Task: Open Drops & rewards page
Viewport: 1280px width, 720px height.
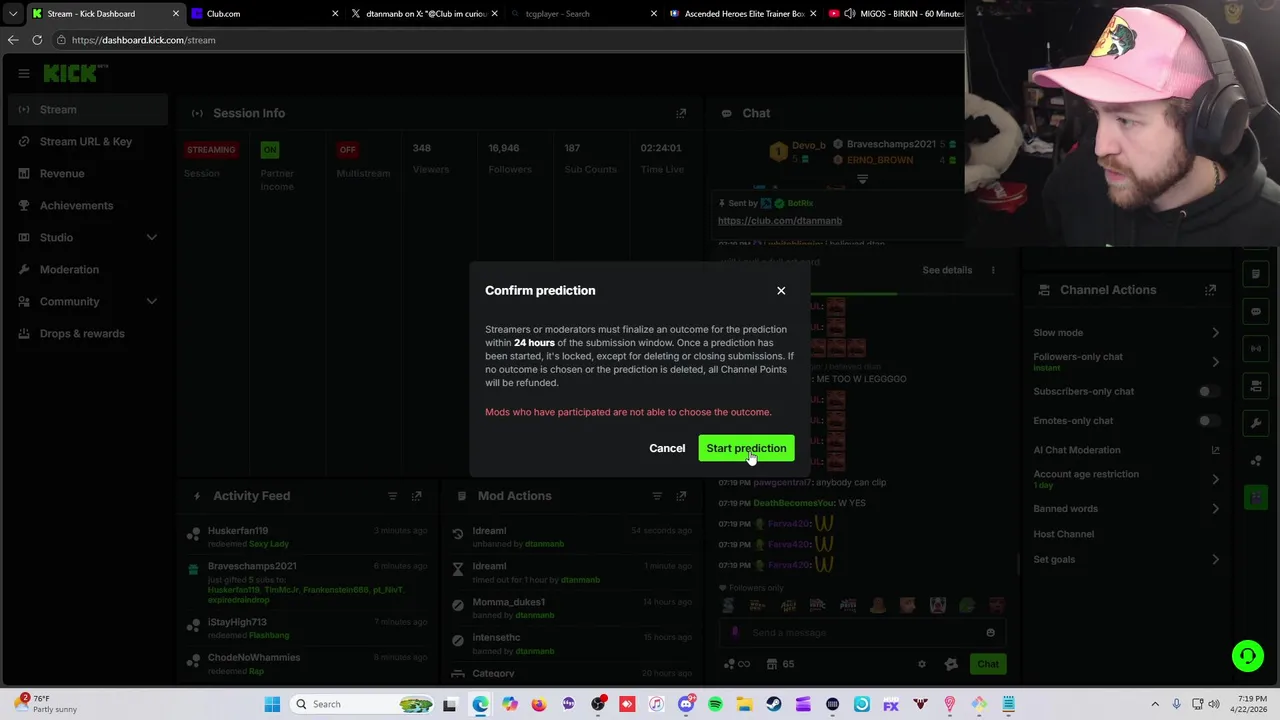Action: [88, 334]
